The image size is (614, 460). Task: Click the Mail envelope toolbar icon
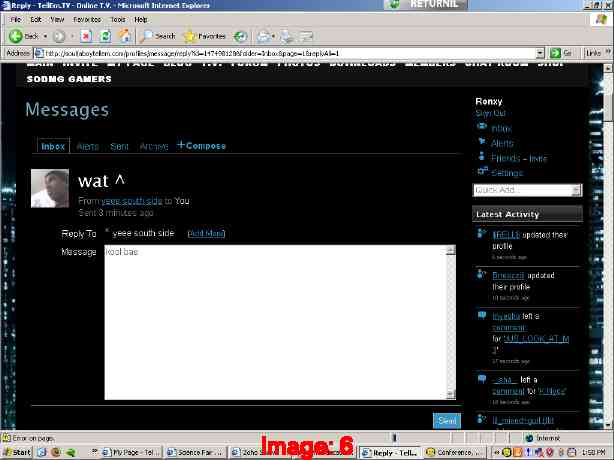264,36
